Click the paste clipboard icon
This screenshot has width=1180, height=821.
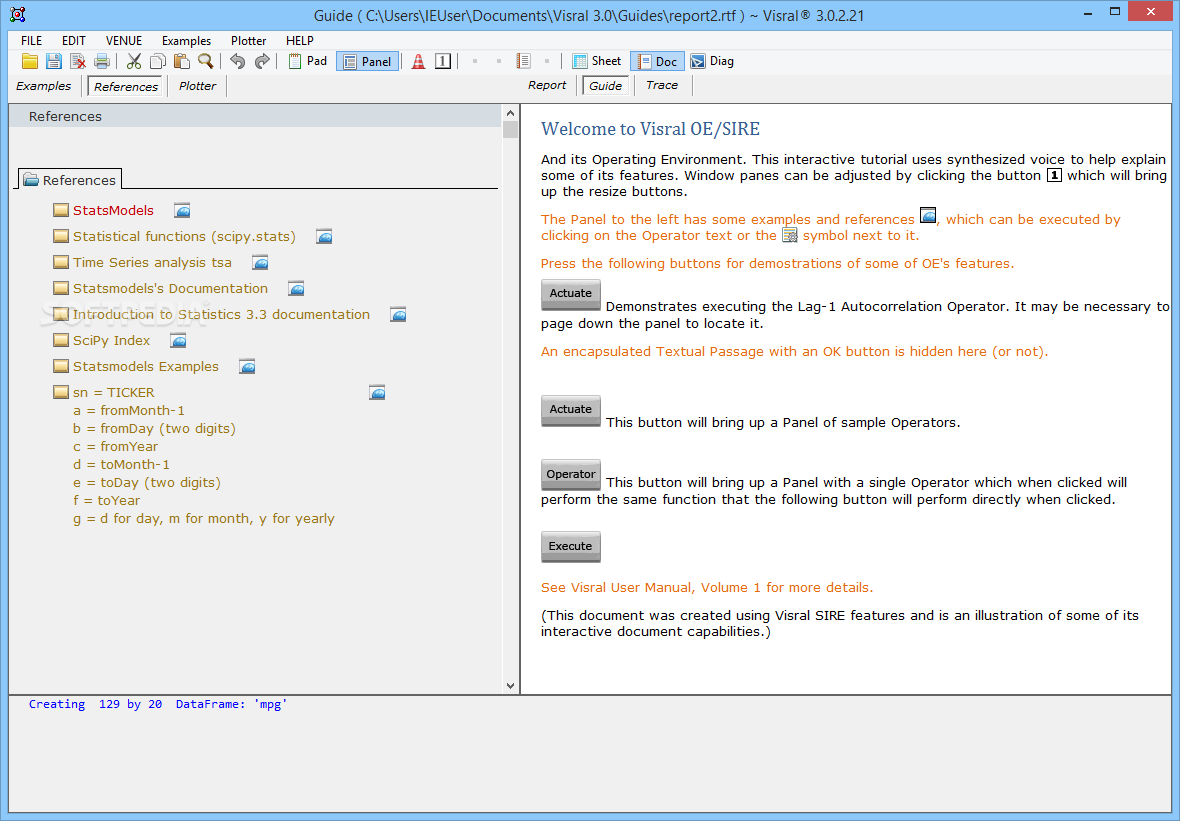181,62
